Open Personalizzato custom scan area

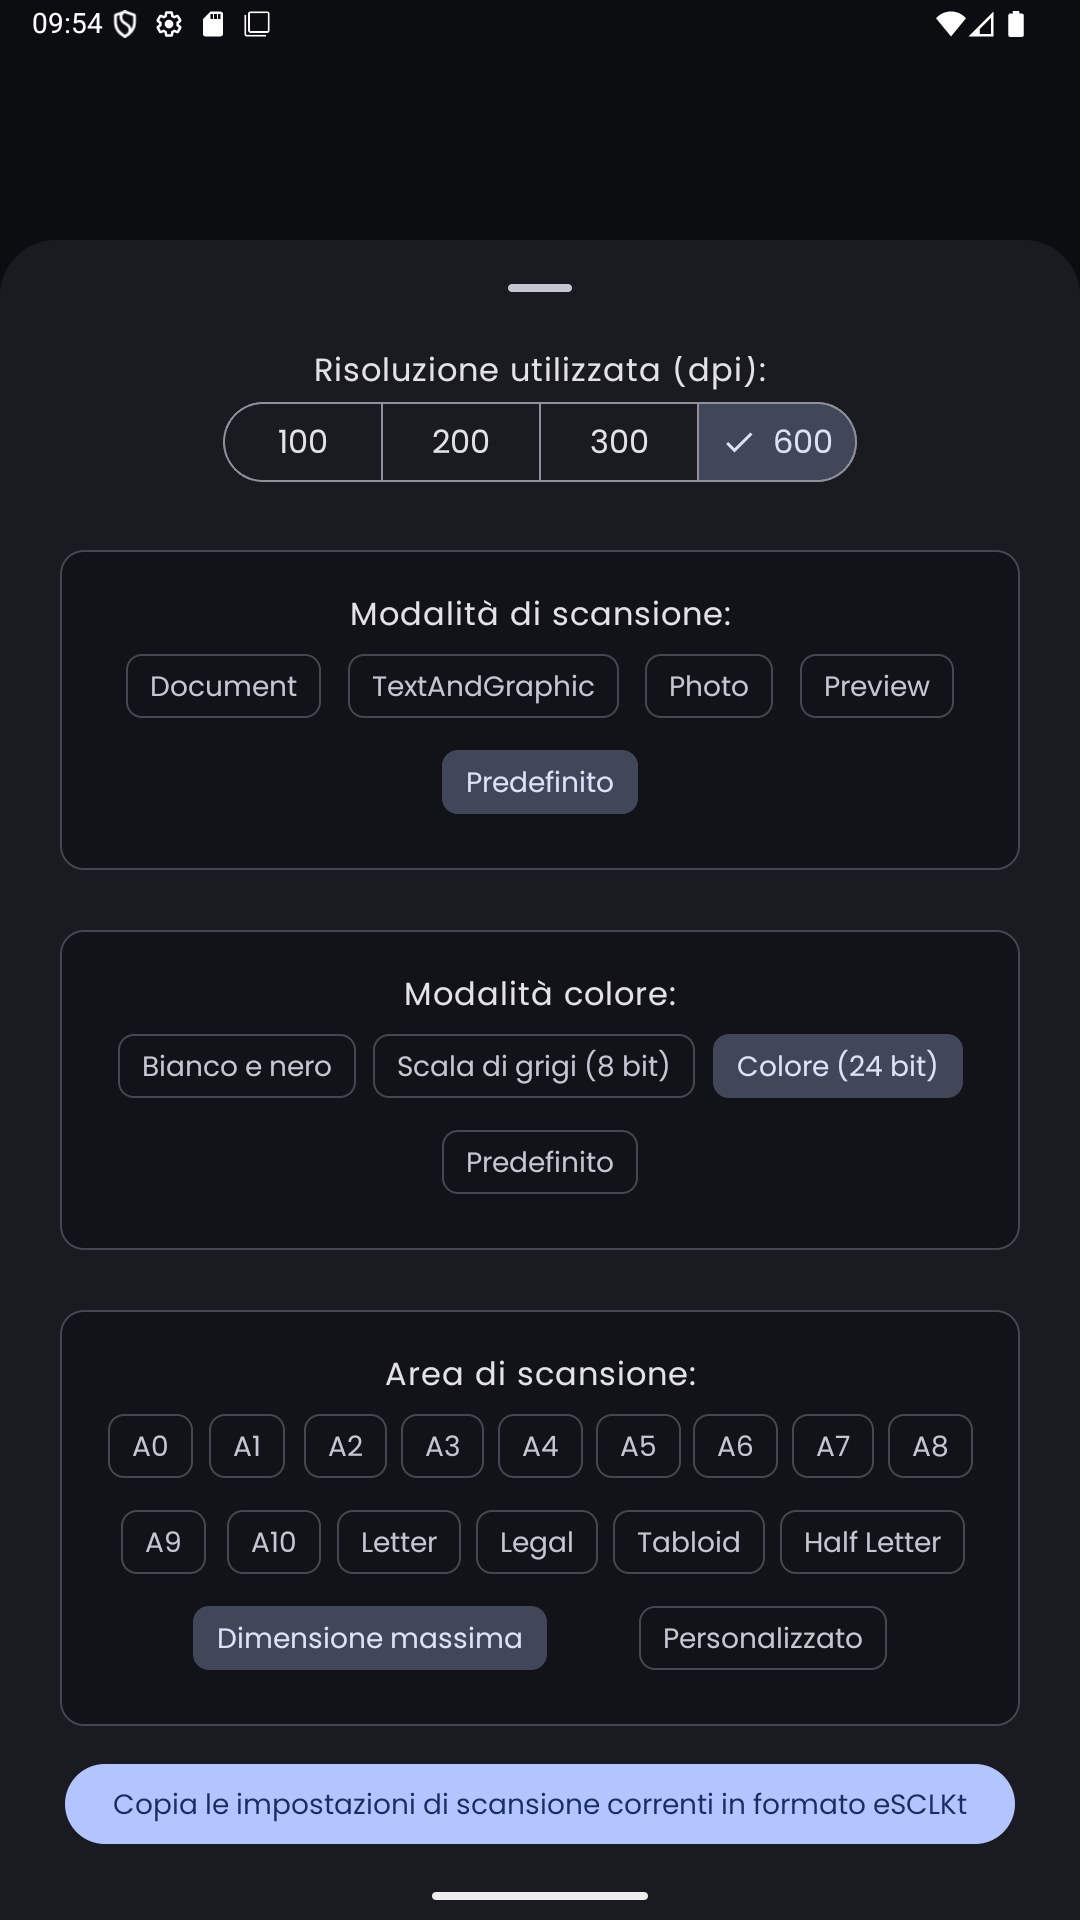(x=763, y=1638)
